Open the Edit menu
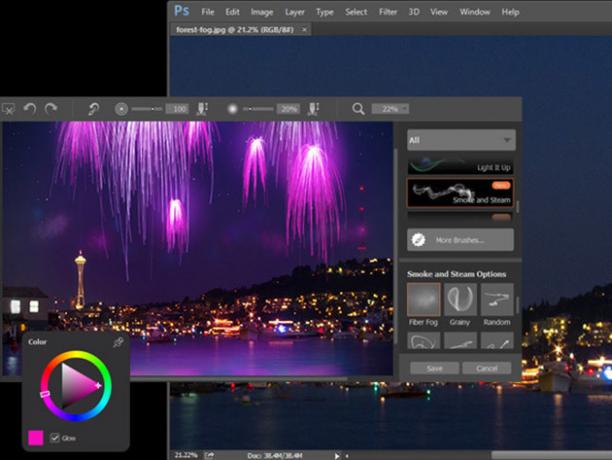 coord(232,12)
